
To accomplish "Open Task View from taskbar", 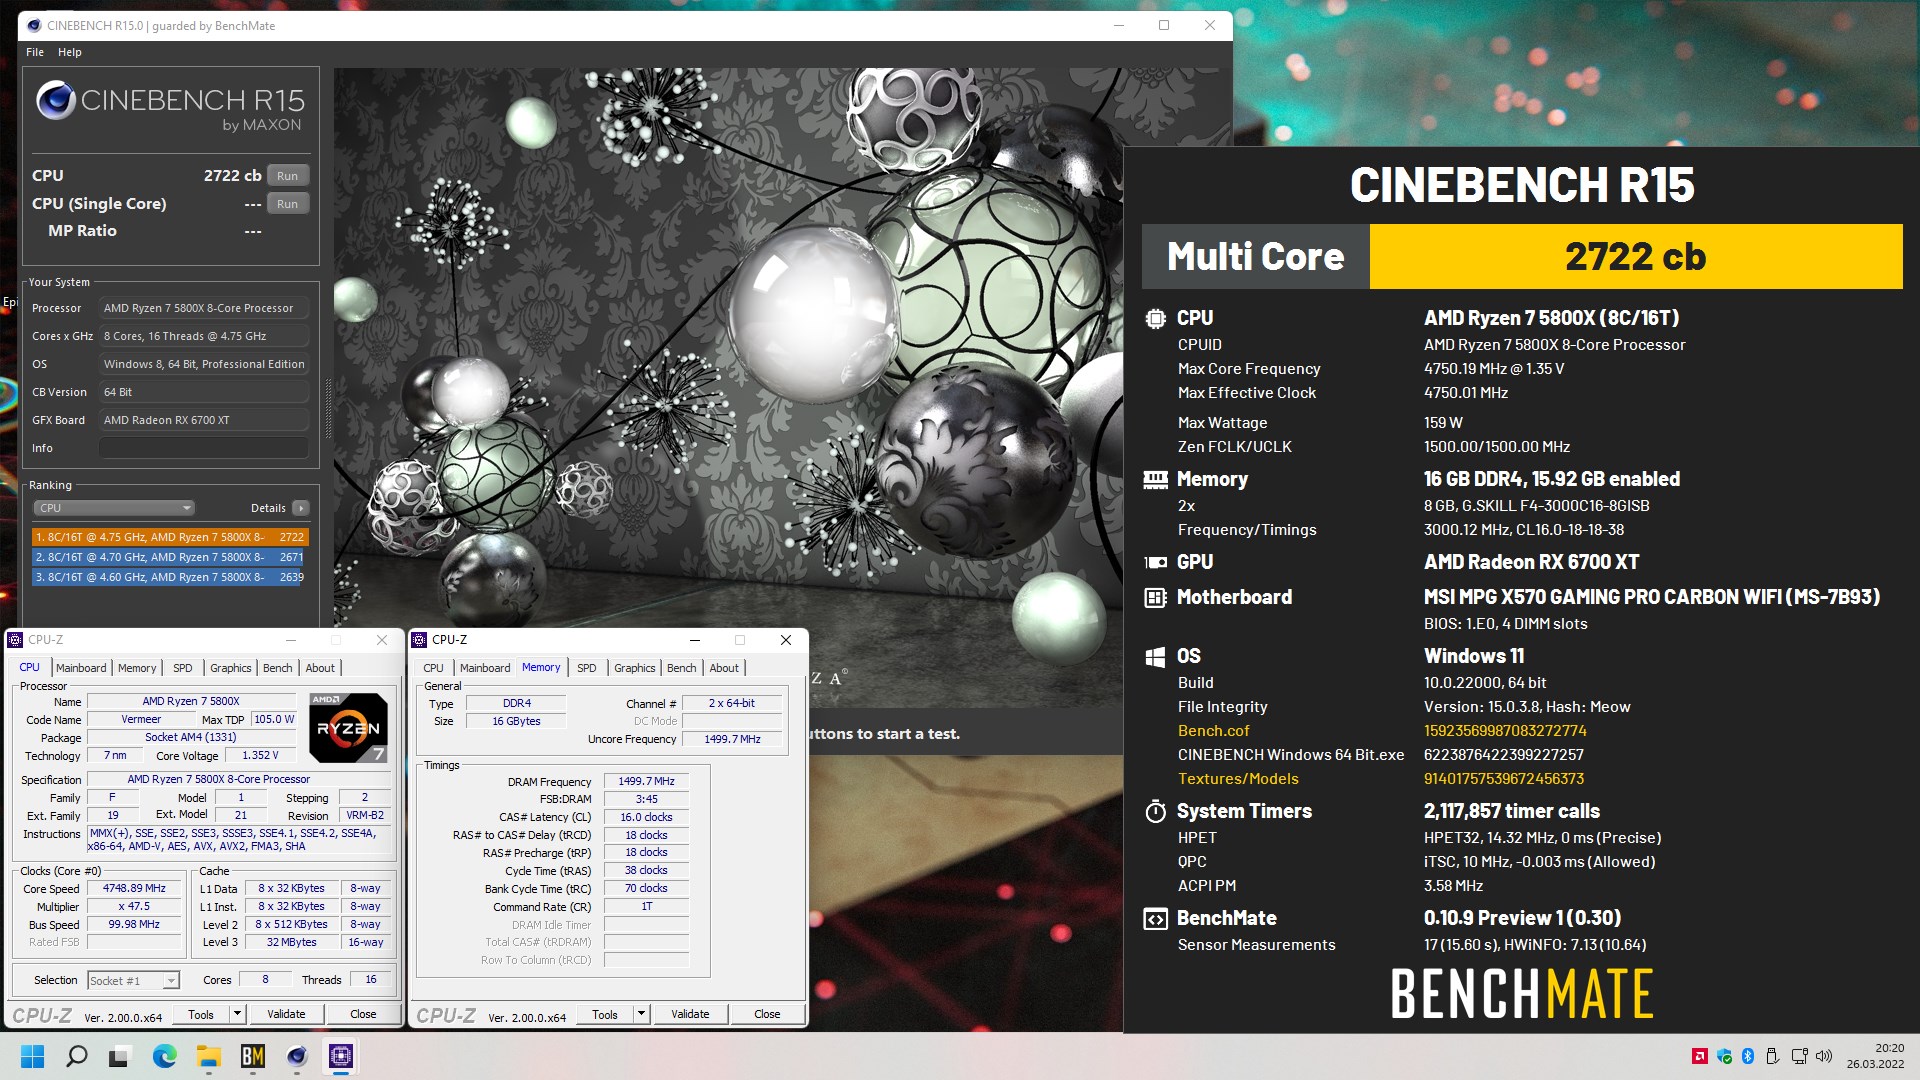I will pyautogui.click(x=120, y=1056).
